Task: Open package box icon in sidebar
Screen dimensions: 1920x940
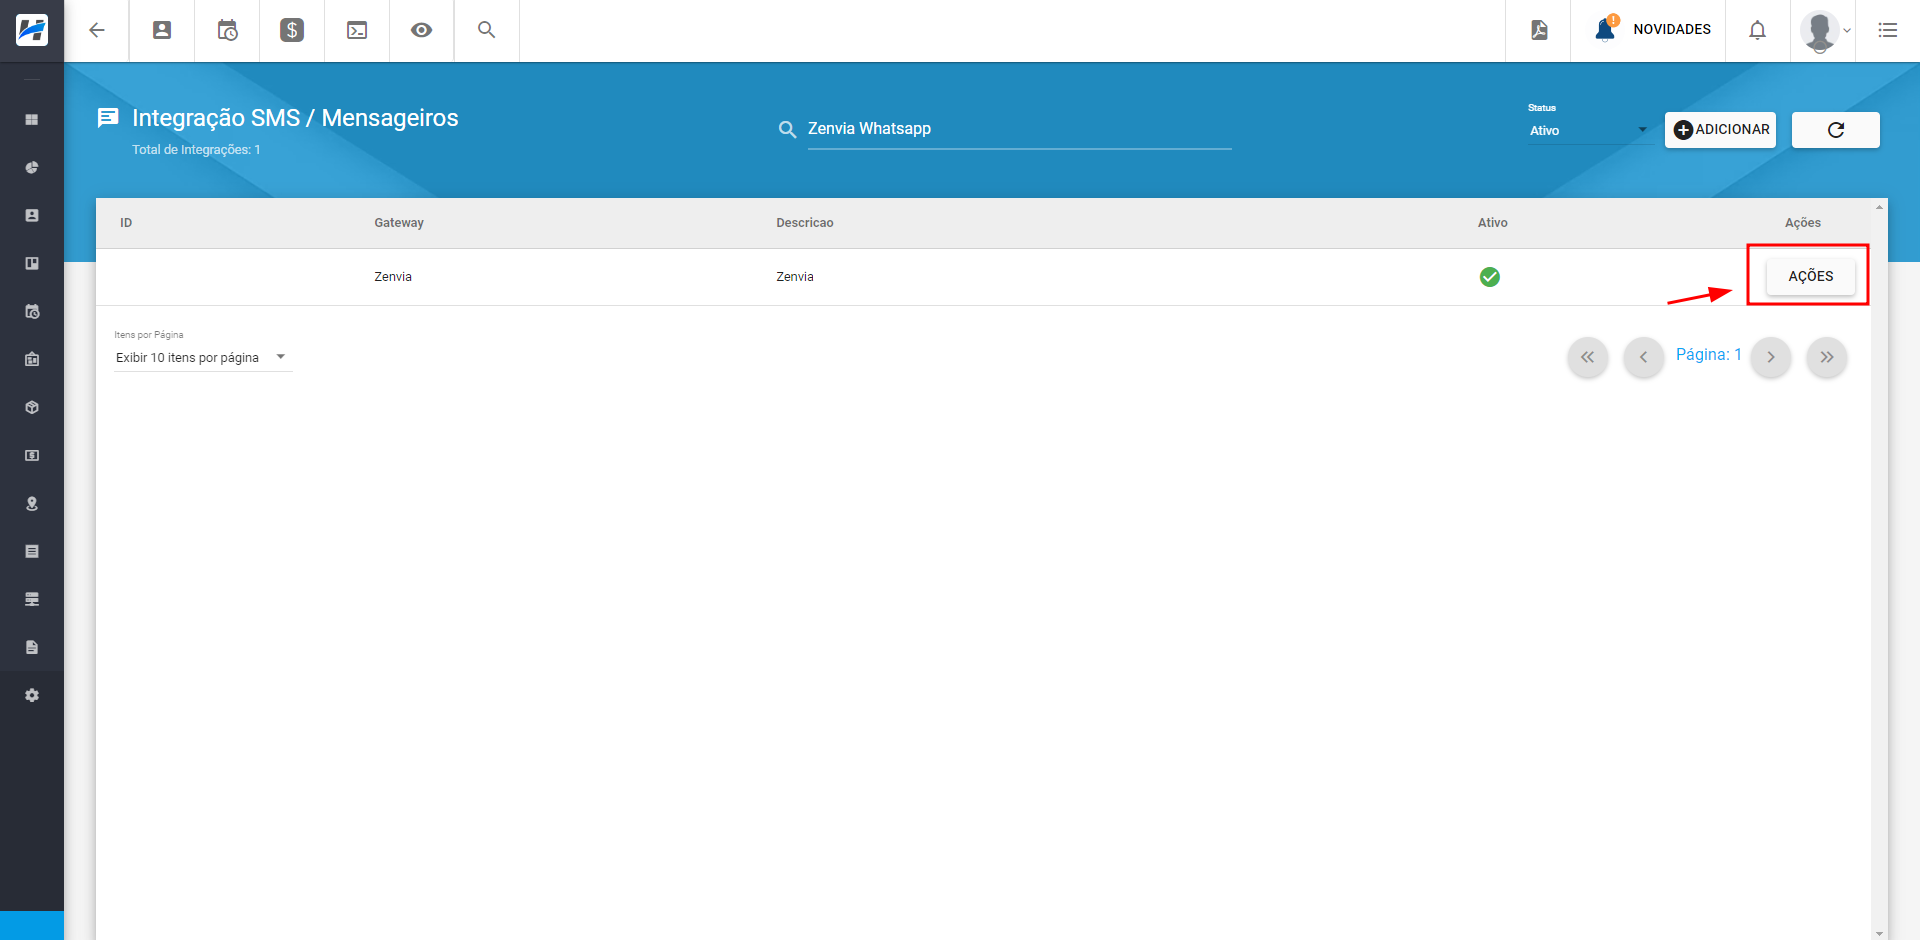Action: (32, 407)
